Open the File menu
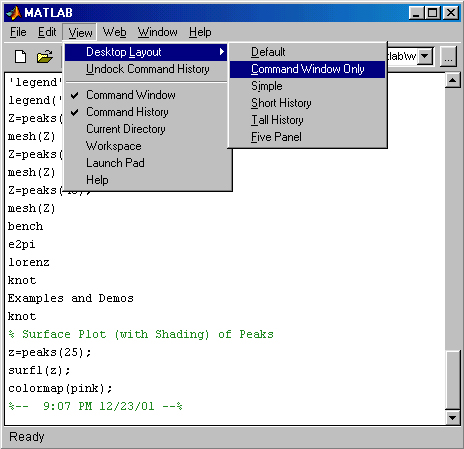The width and height of the screenshot is (464, 449). 18,32
